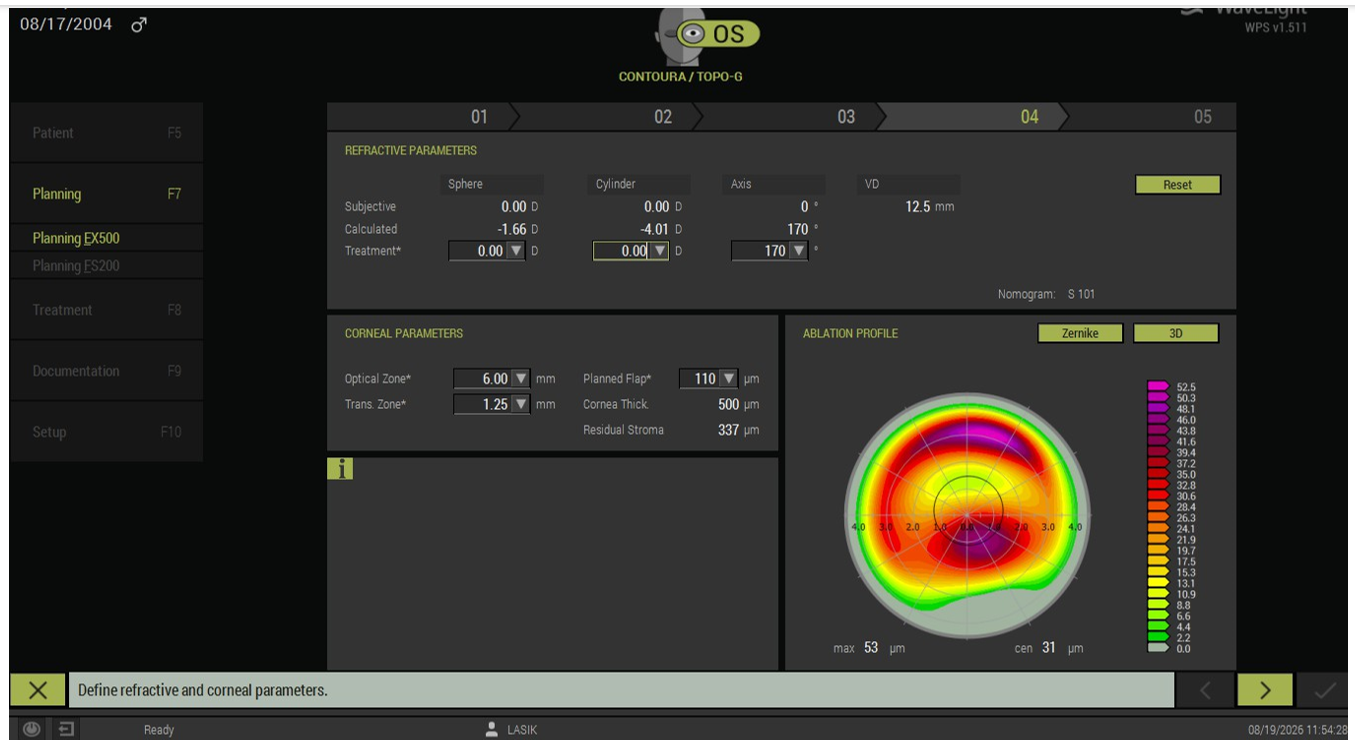Expand the Planned Flap dropdown
Screen dimensions: 1355x749
point(729,379)
